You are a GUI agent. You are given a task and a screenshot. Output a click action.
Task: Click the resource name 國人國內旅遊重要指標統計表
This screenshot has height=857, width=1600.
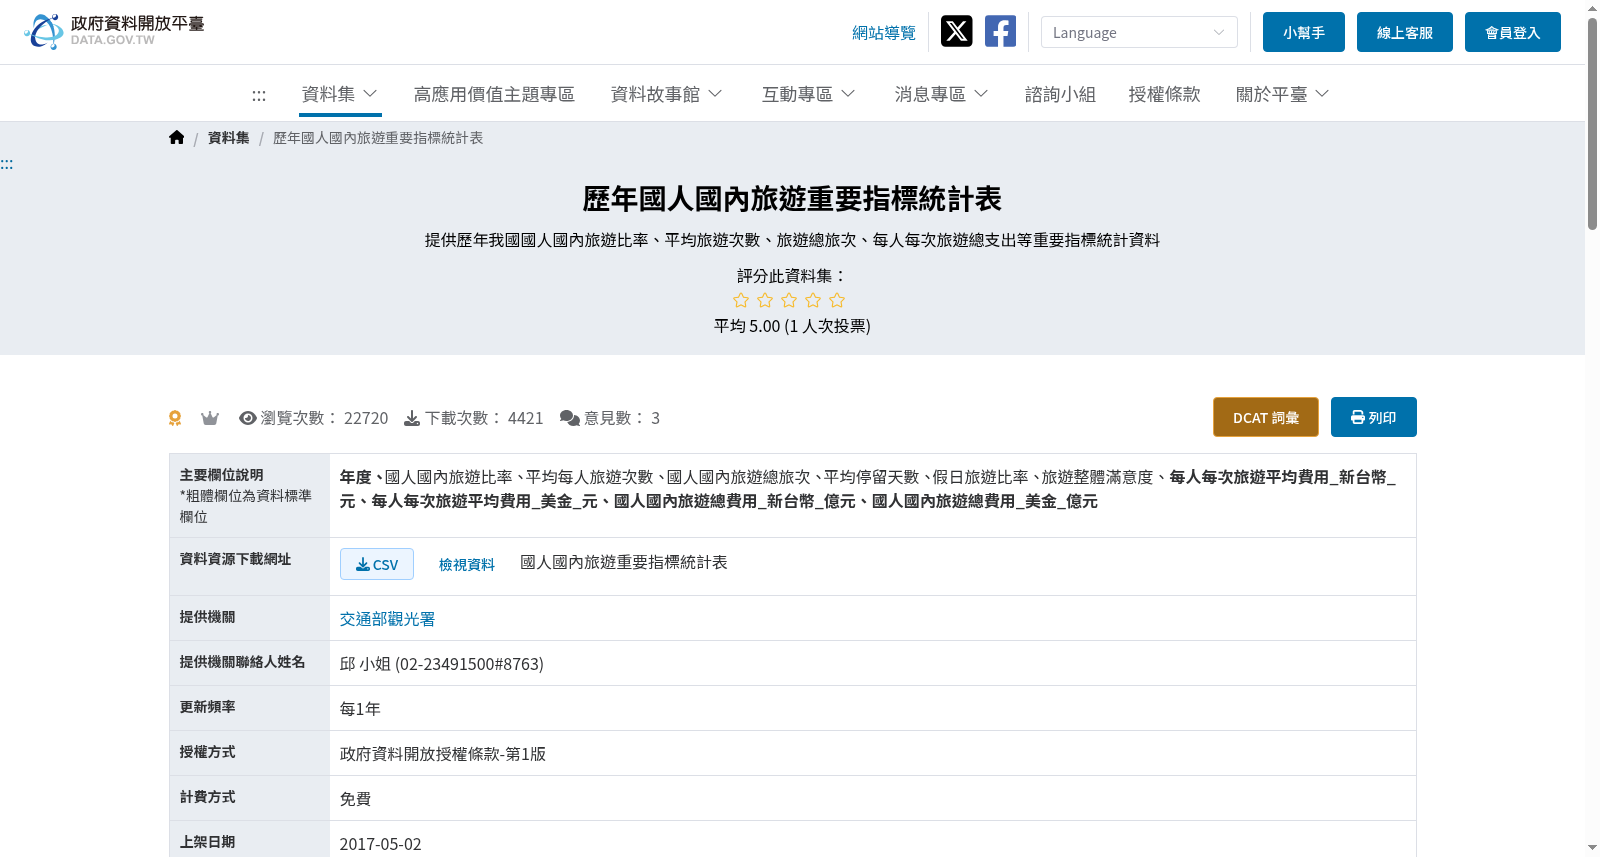624,562
